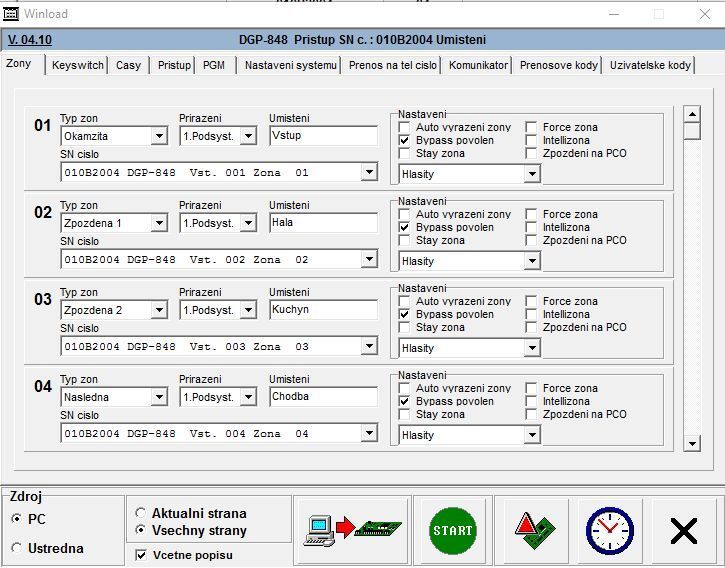The width and height of the screenshot is (725, 568).
Task: Select the Ustredna source radio button
Action: click(x=16, y=548)
